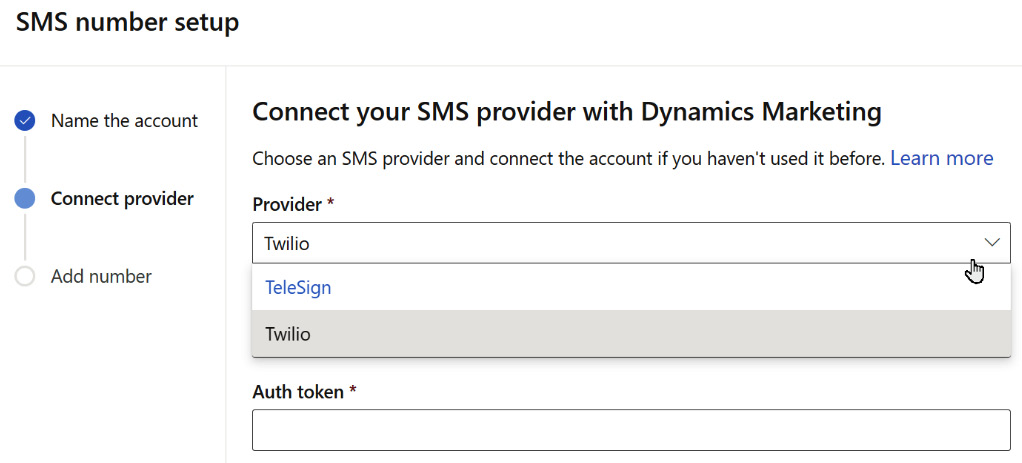The width and height of the screenshot is (1022, 463).
Task: Focus the Auth token input field
Action: (631, 430)
